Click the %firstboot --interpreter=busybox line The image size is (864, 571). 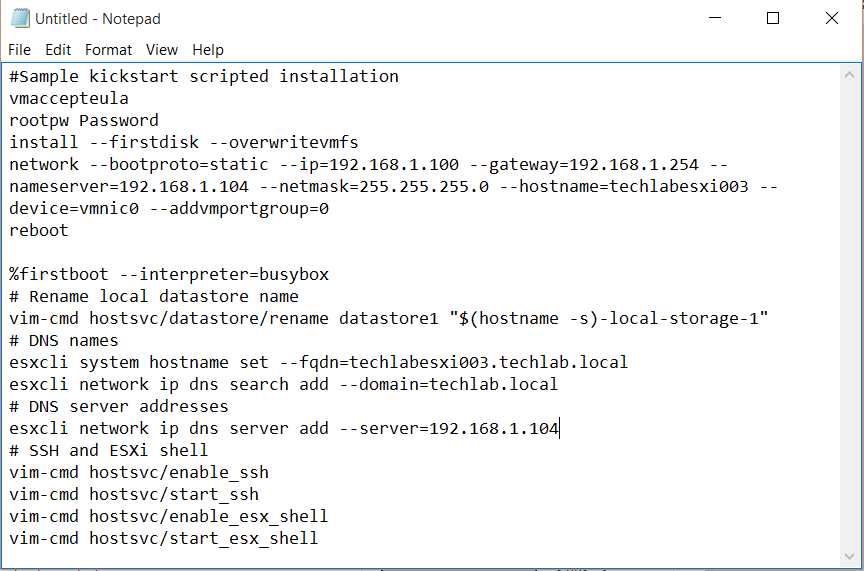pyautogui.click(x=169, y=274)
